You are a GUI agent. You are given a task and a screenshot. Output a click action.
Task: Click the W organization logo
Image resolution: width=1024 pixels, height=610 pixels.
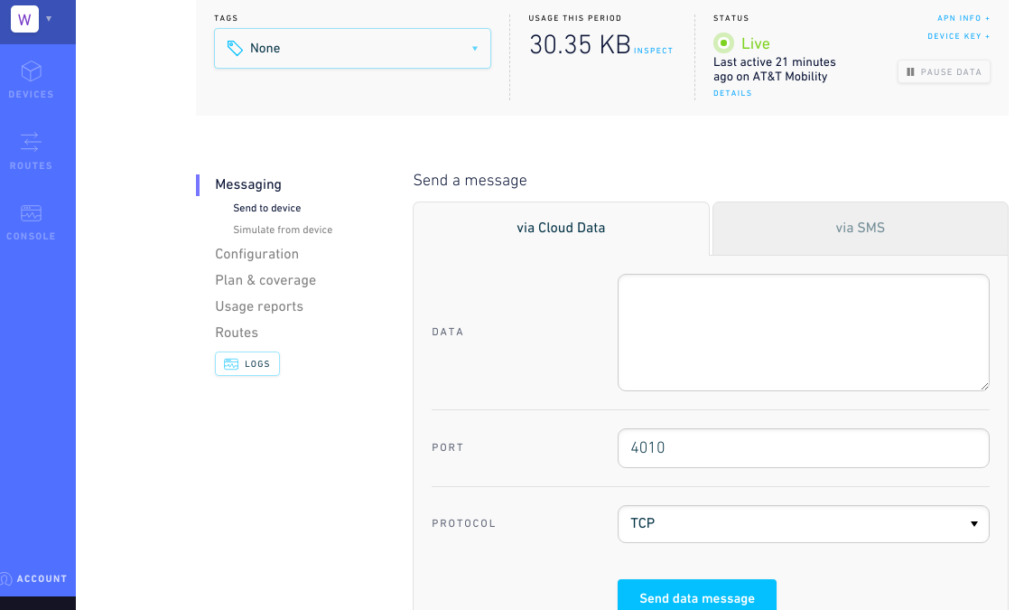(x=24, y=19)
